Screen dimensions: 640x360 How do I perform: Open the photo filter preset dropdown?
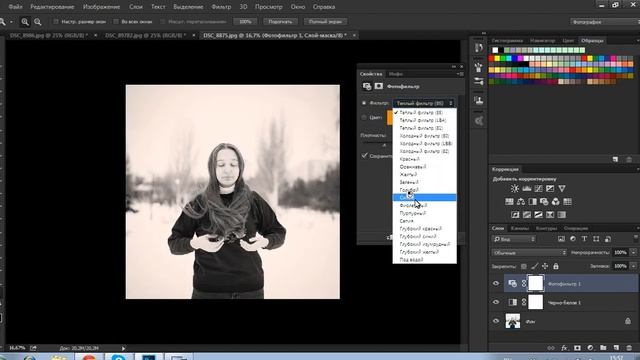click(424, 103)
